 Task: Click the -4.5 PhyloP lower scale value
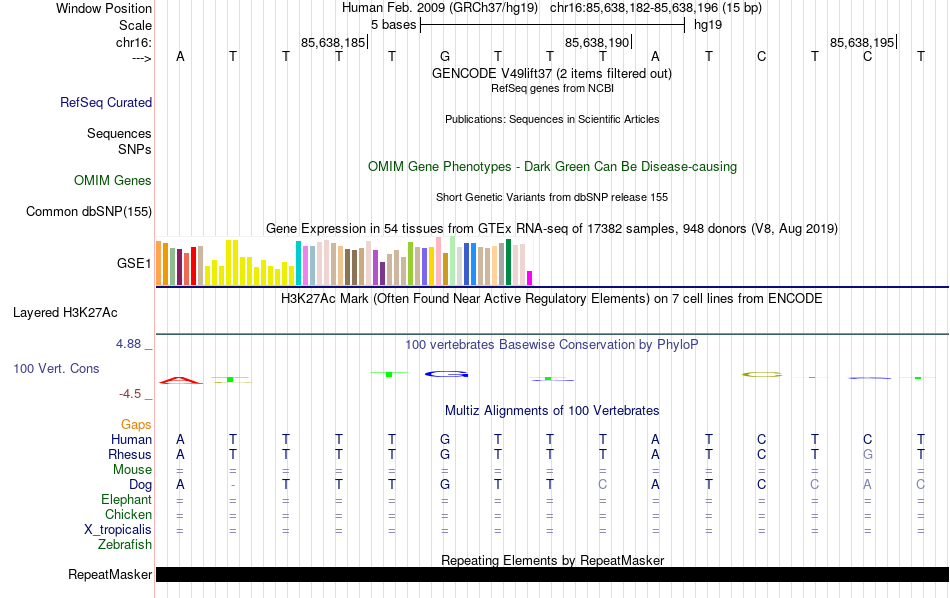tap(130, 394)
